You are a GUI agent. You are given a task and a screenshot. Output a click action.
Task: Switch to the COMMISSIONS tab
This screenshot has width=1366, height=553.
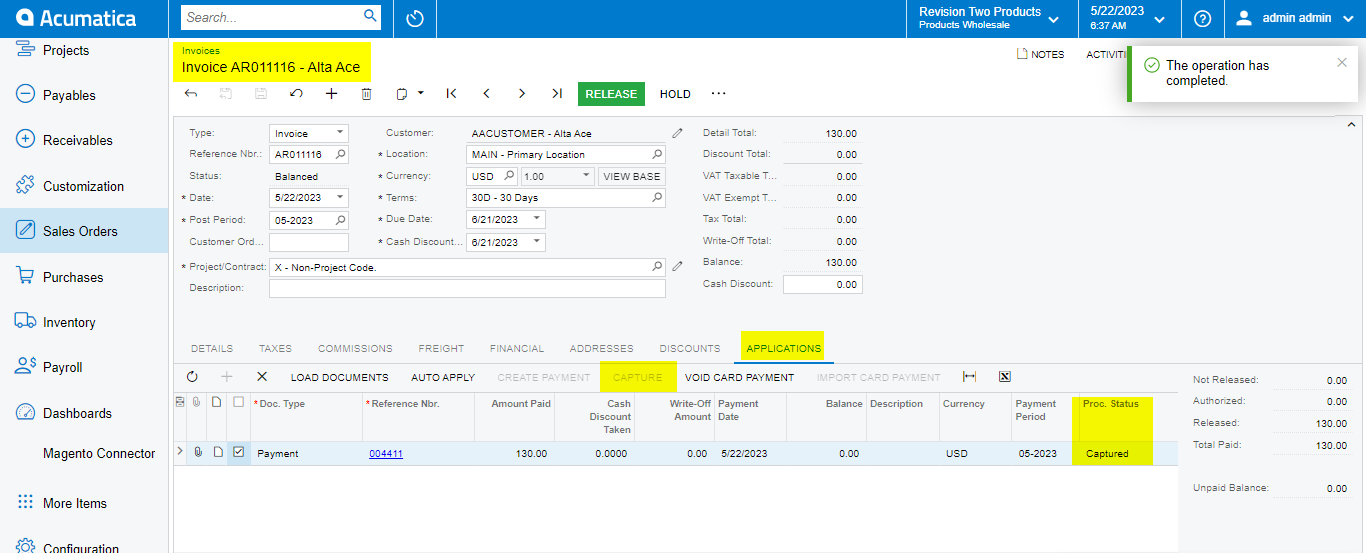click(x=355, y=349)
